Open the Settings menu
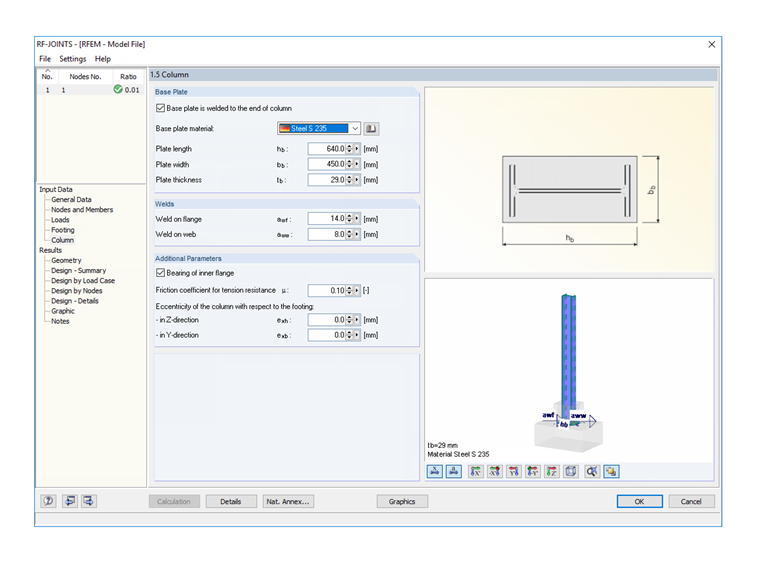760x570 pixels. coord(73,59)
